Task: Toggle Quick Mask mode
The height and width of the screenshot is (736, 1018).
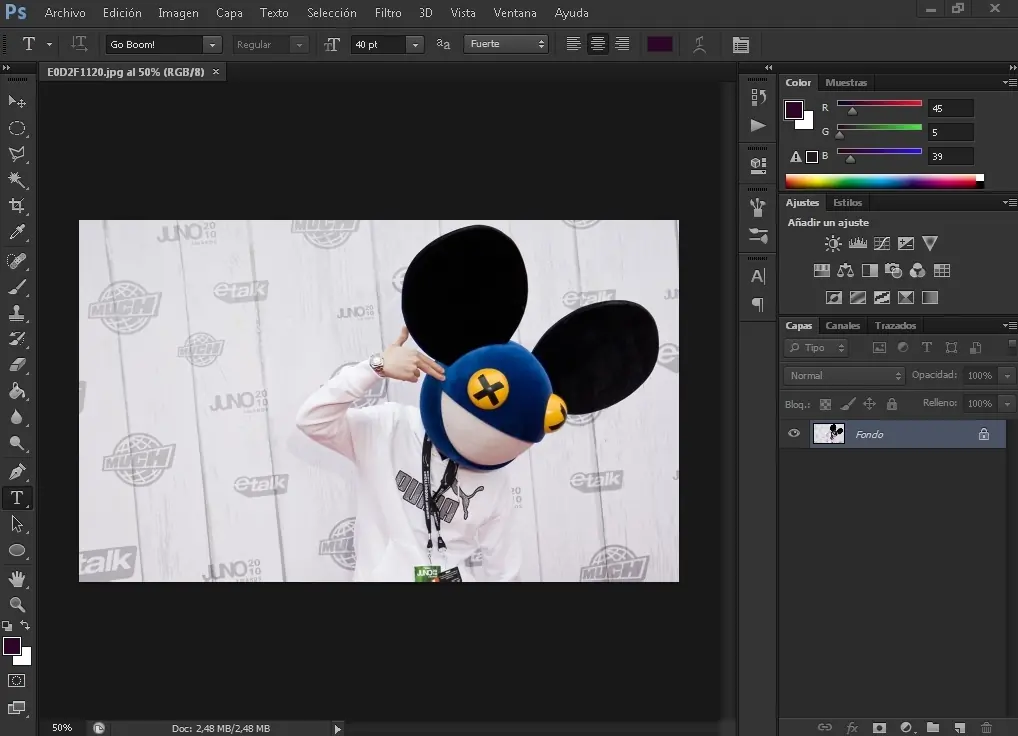Action: click(x=17, y=681)
